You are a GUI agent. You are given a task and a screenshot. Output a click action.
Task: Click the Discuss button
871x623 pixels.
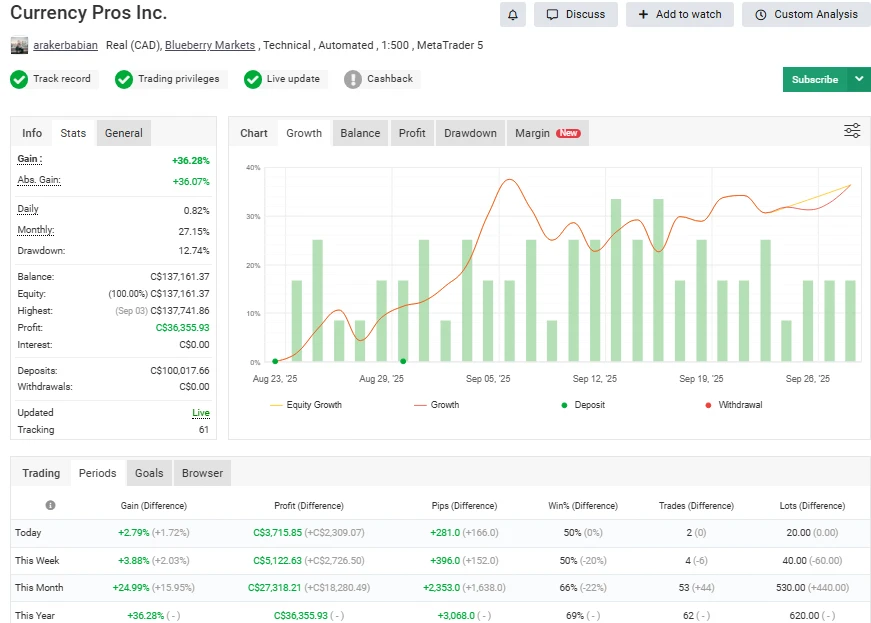[x=576, y=14]
